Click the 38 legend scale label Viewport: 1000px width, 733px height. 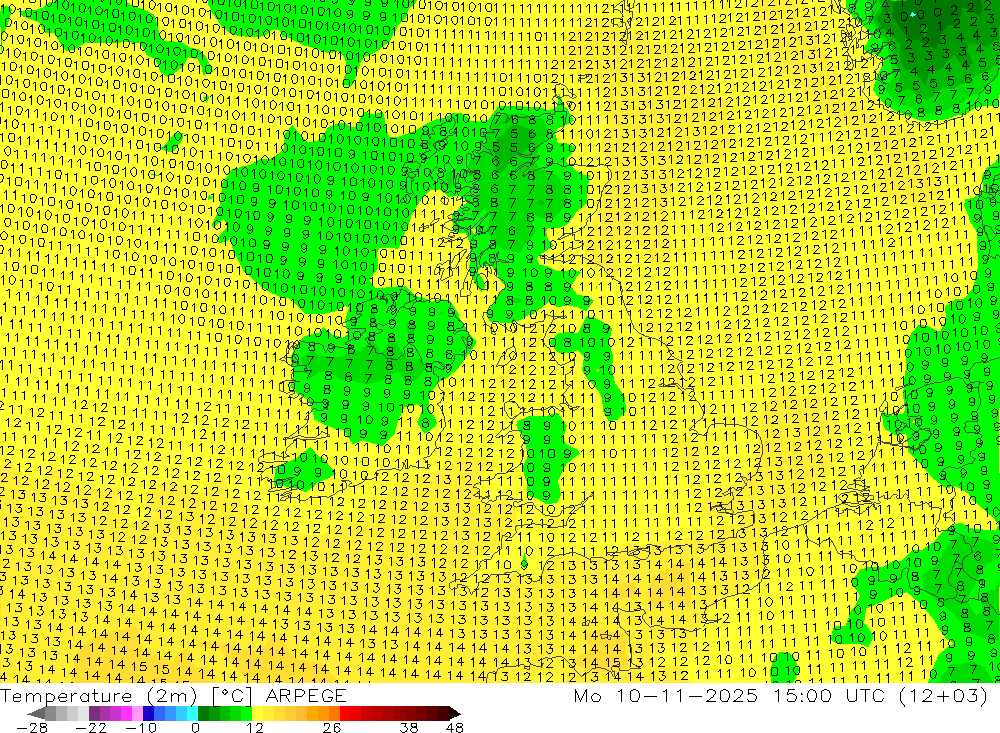click(409, 727)
